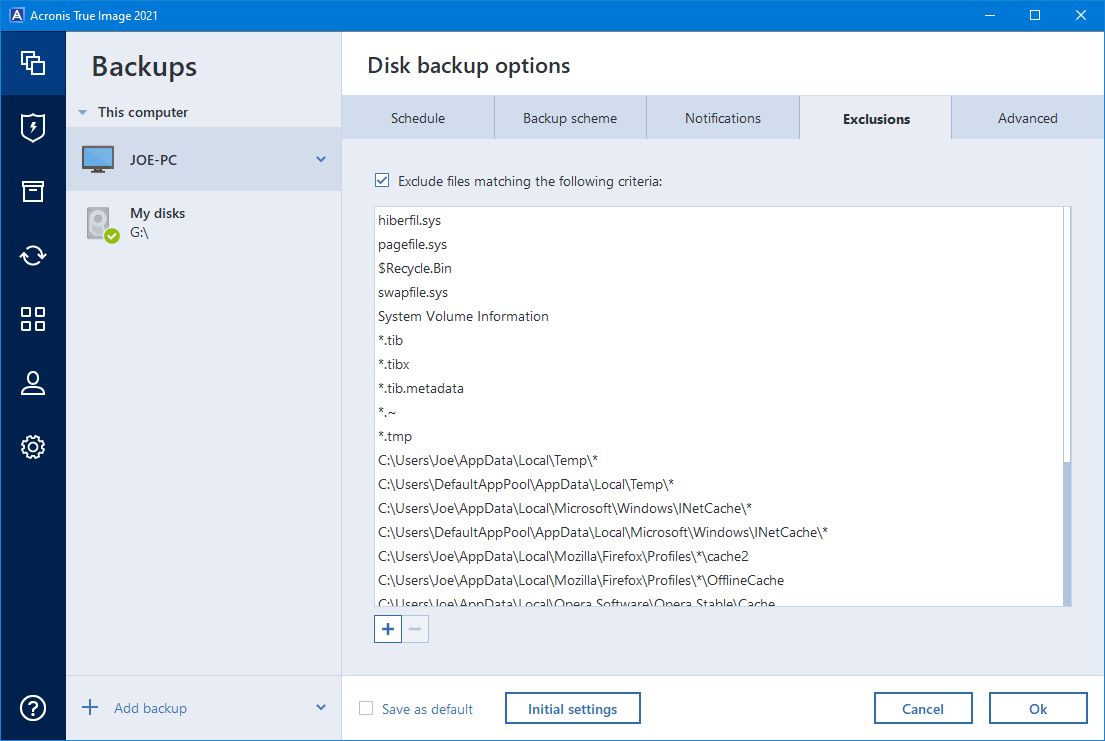Select the DefaultAppPool Local\Temp\* entry
1105x741 pixels.
tap(719, 484)
